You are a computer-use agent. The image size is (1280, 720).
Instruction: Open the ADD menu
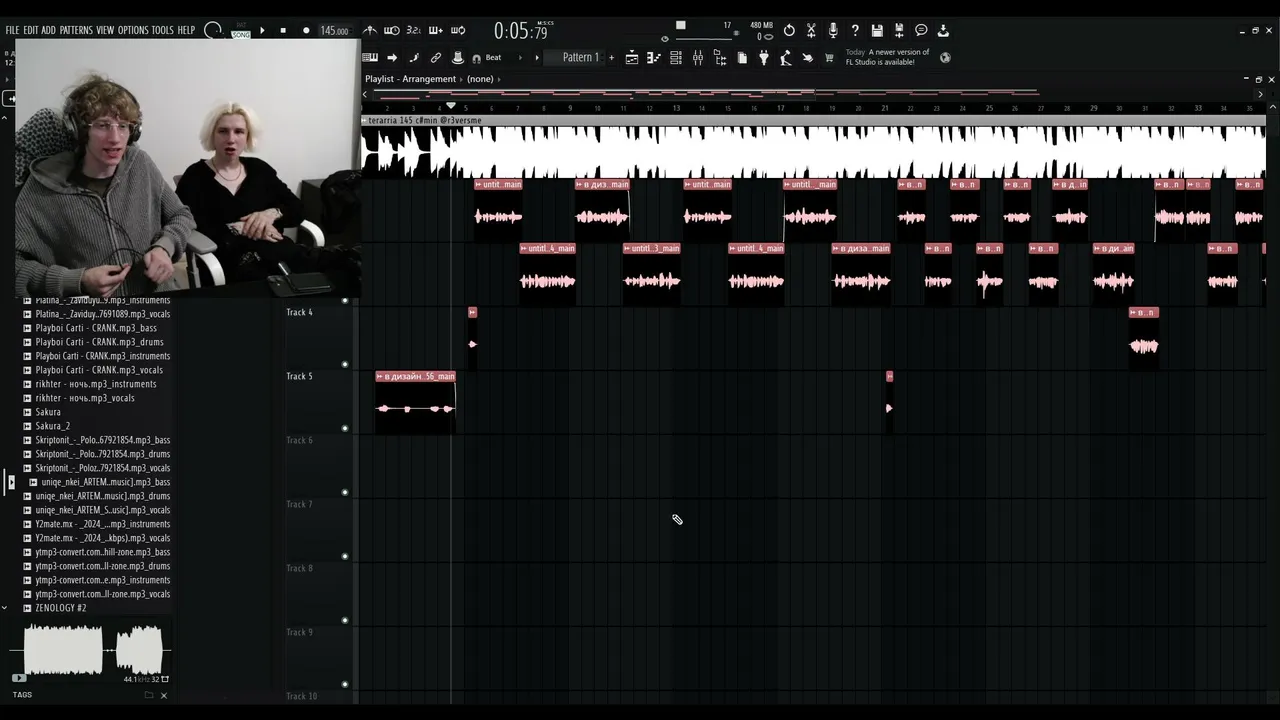[49, 31]
